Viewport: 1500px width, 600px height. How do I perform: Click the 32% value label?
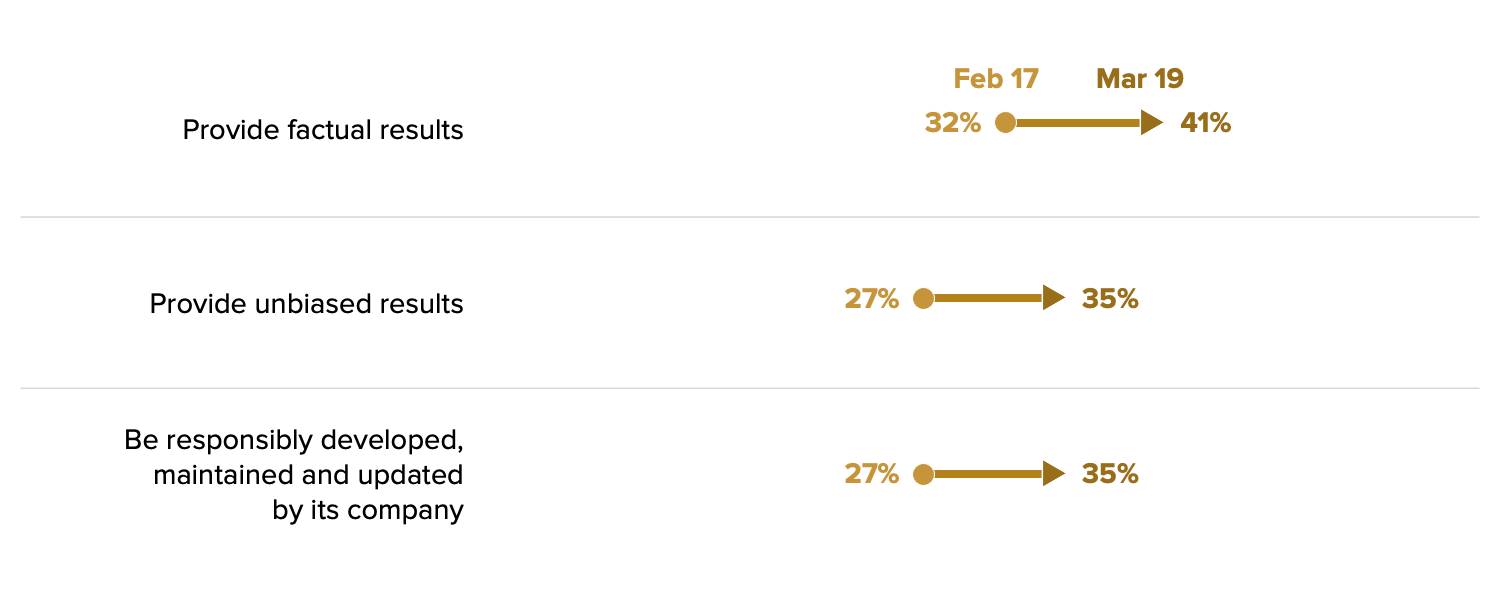[953, 123]
